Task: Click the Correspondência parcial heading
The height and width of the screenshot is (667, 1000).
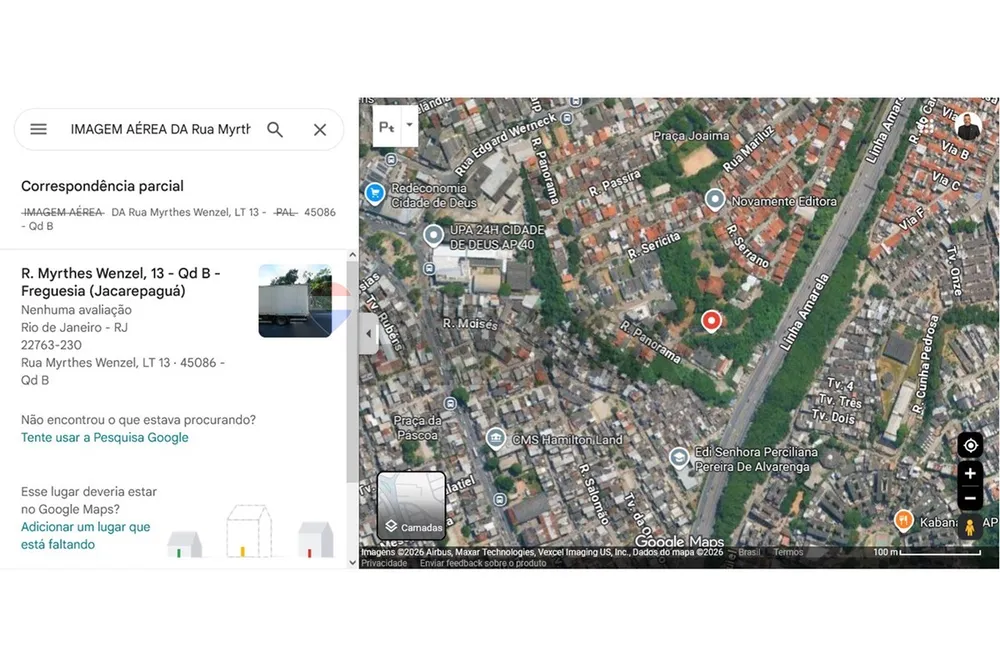Action: [x=102, y=186]
